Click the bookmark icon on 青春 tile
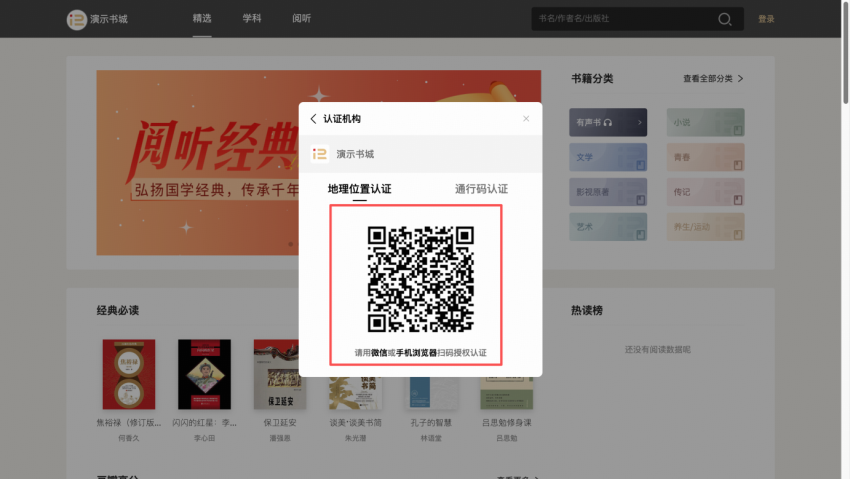 (738, 165)
